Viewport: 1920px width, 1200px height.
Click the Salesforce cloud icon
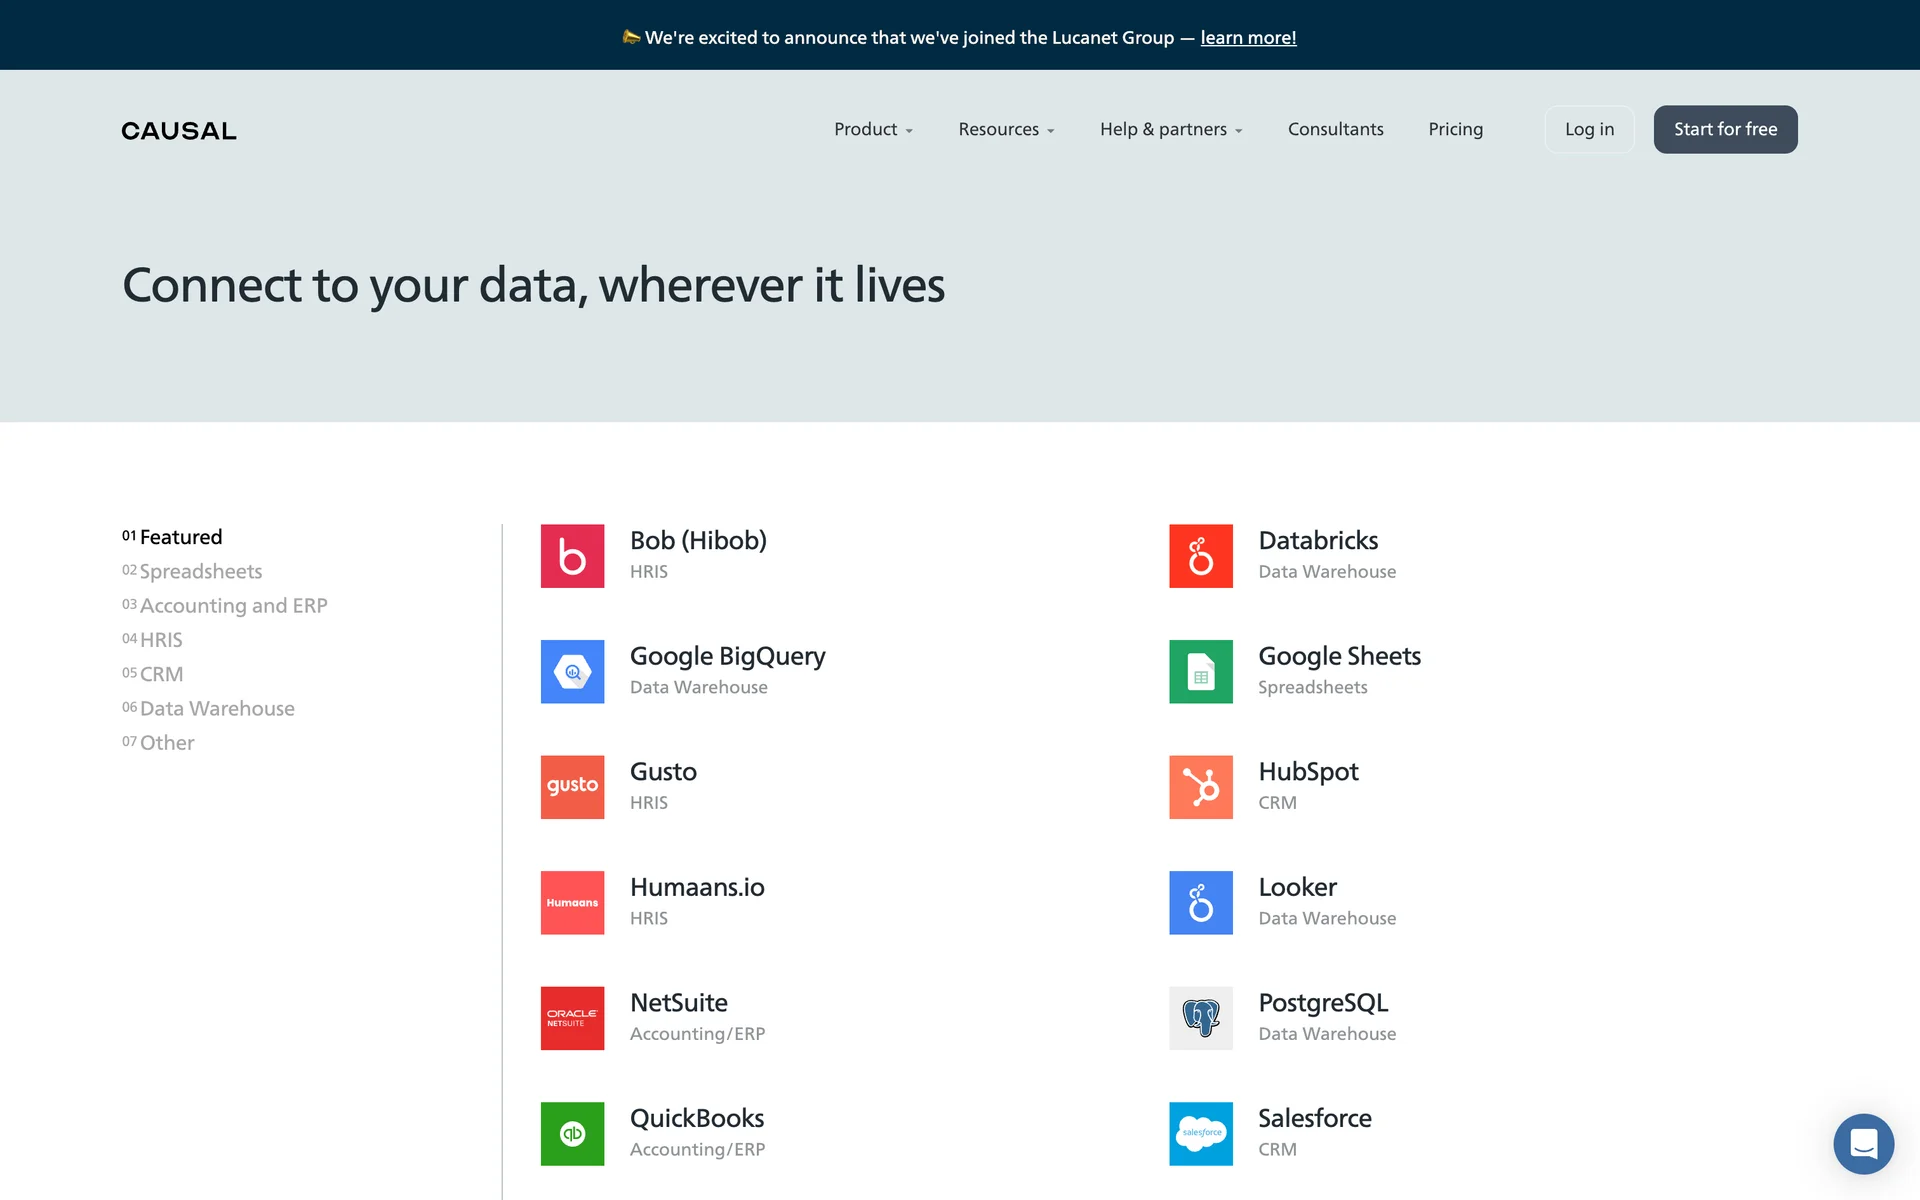[x=1200, y=1134]
